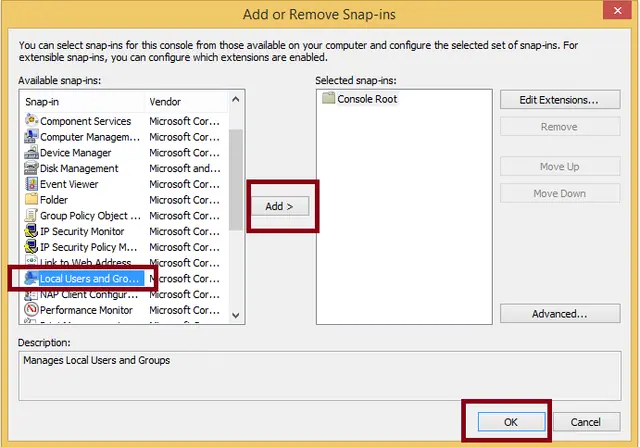Sort the list by Vendor column header
The width and height of the screenshot is (640, 447).
(x=186, y=102)
